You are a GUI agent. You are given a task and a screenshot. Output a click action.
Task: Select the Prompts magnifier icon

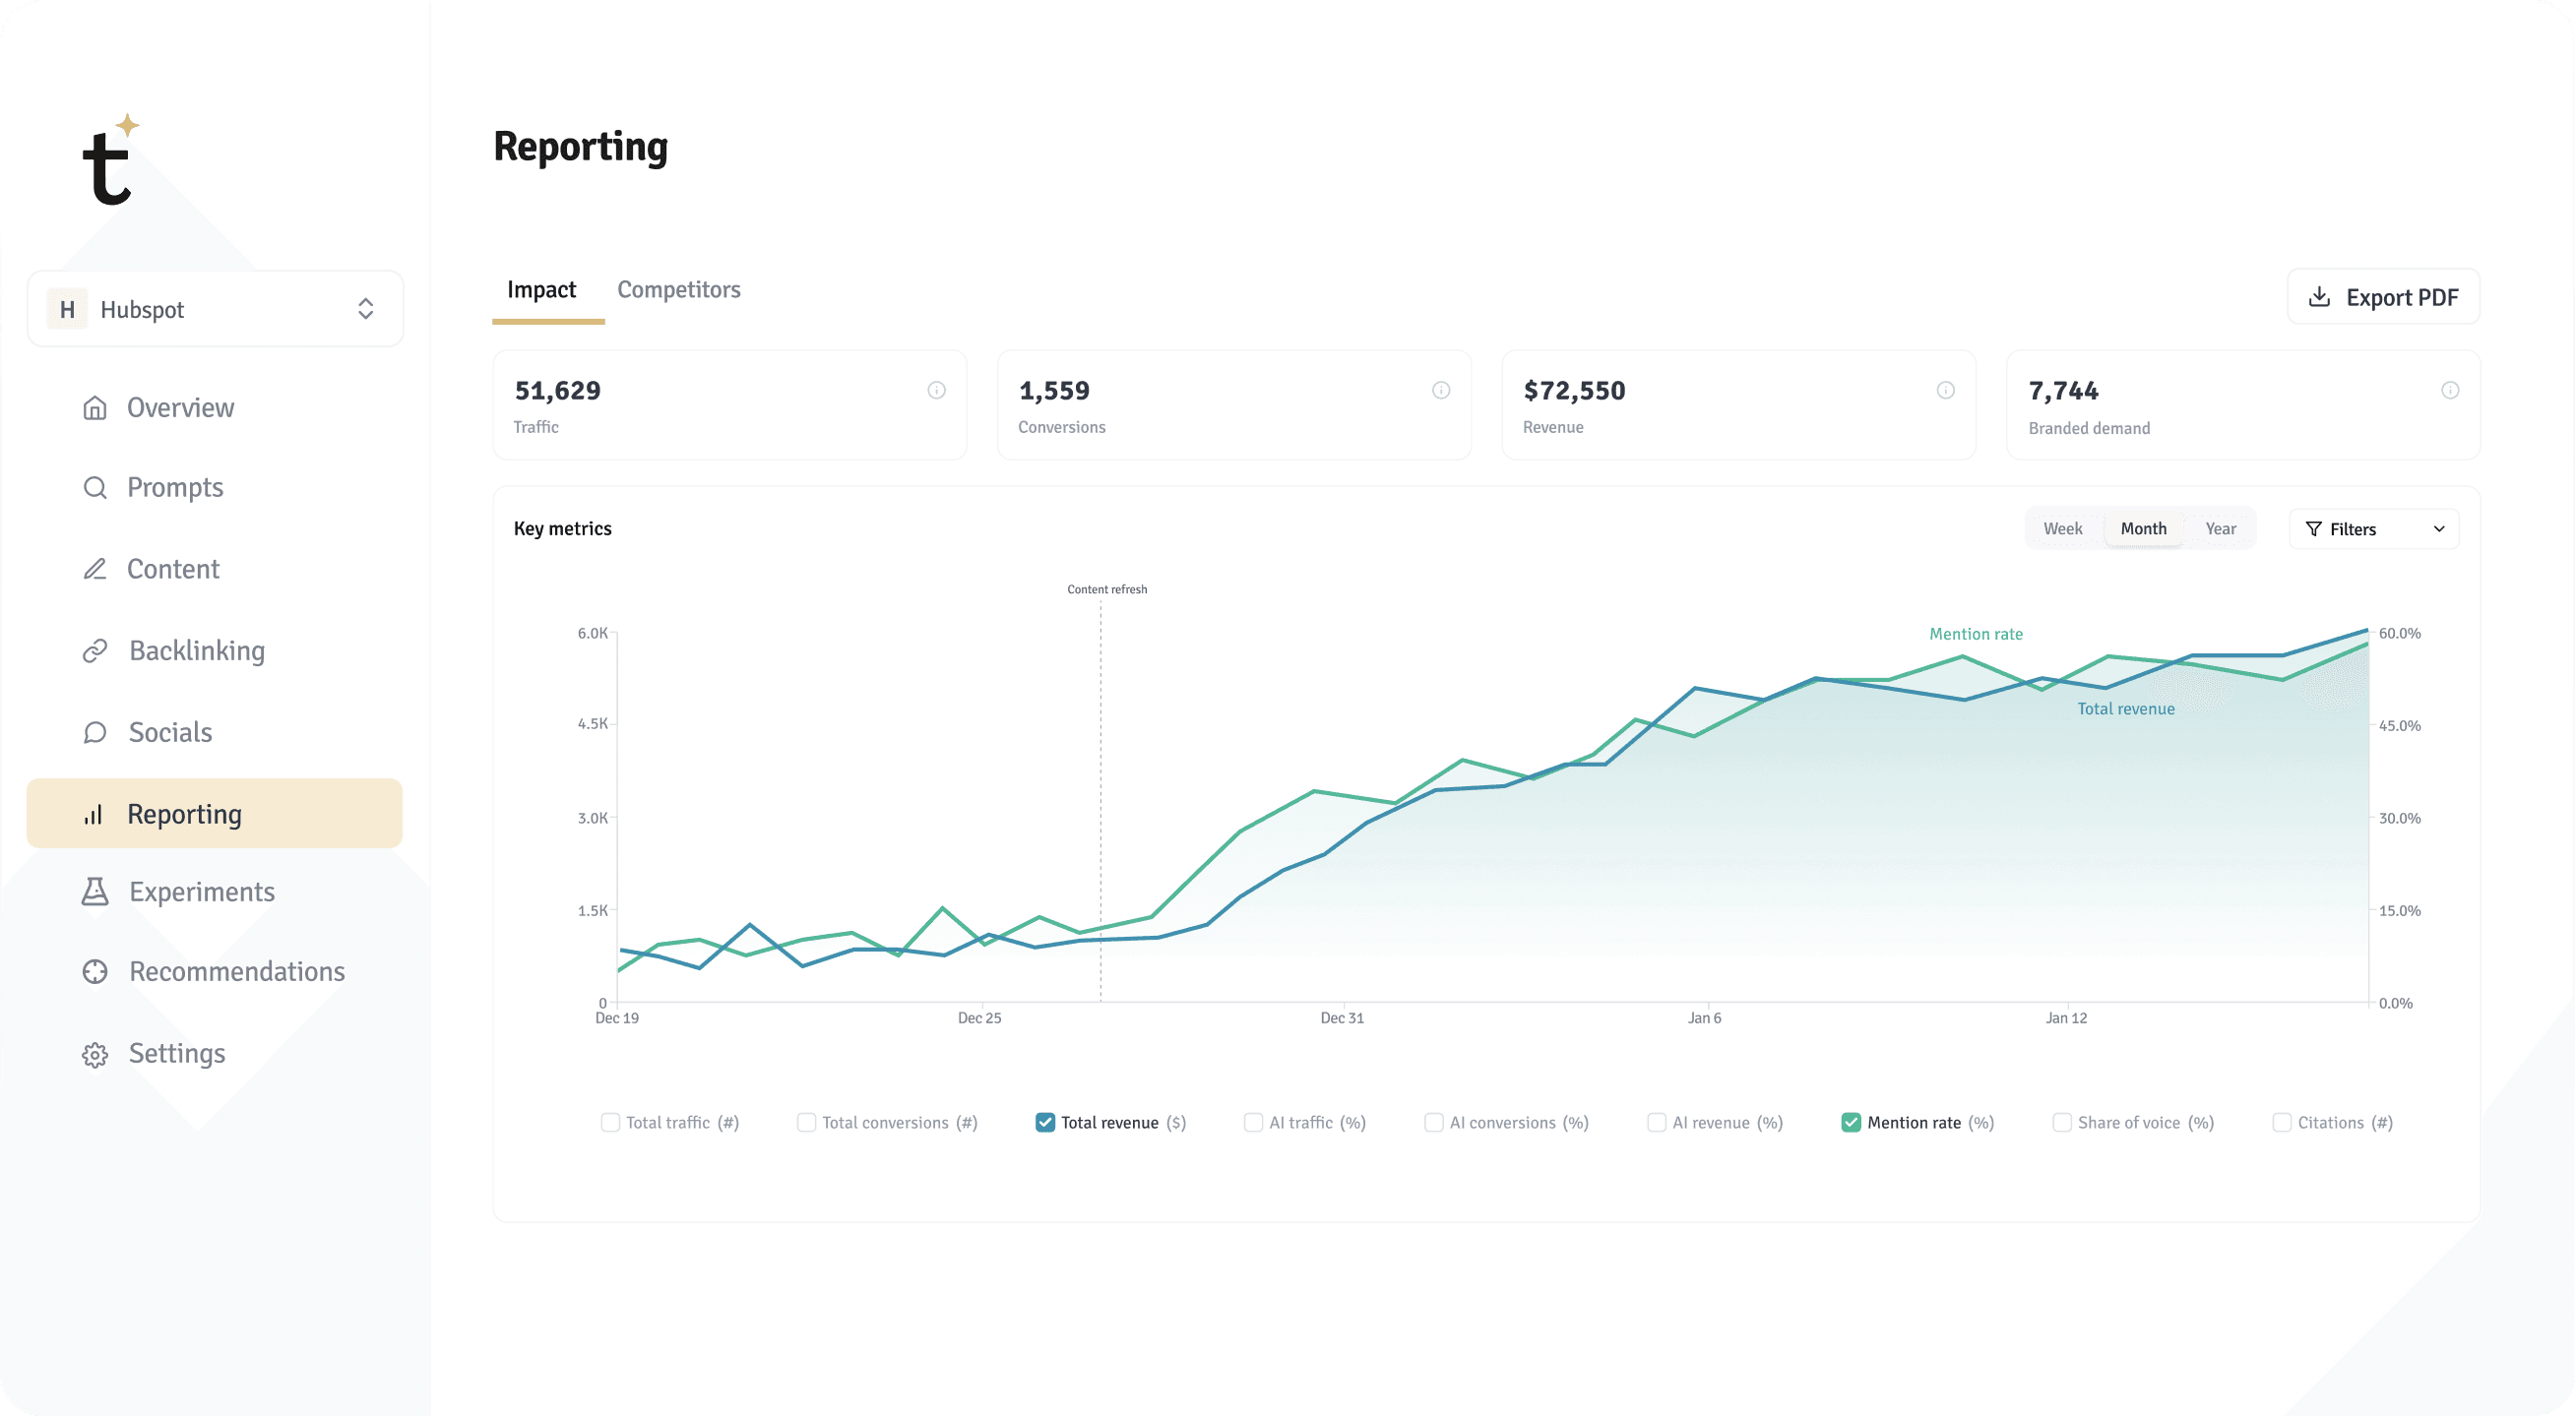[x=95, y=487]
